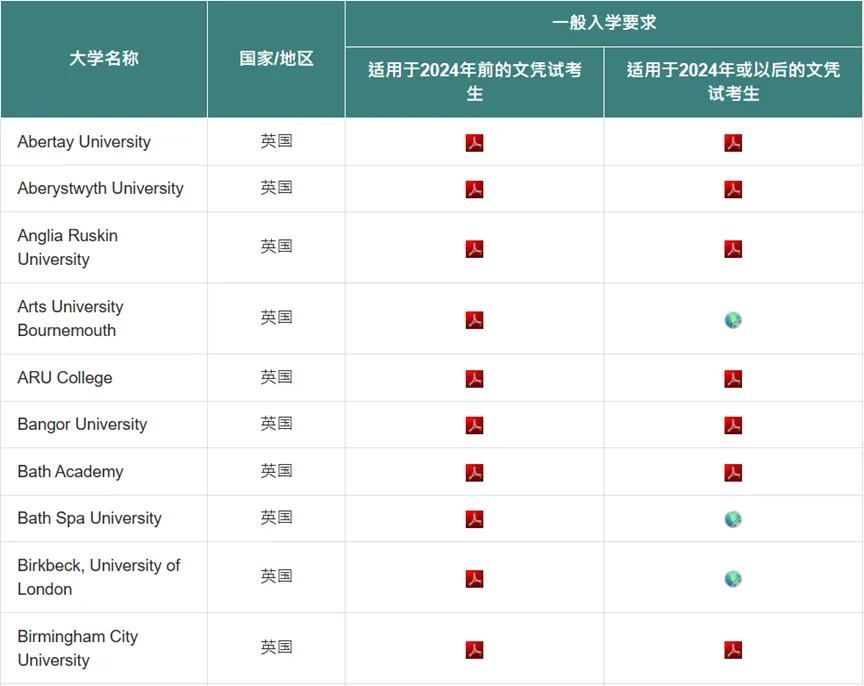Open the globe icon for Birkbeck, University of London
The image size is (864, 686).
point(733,577)
